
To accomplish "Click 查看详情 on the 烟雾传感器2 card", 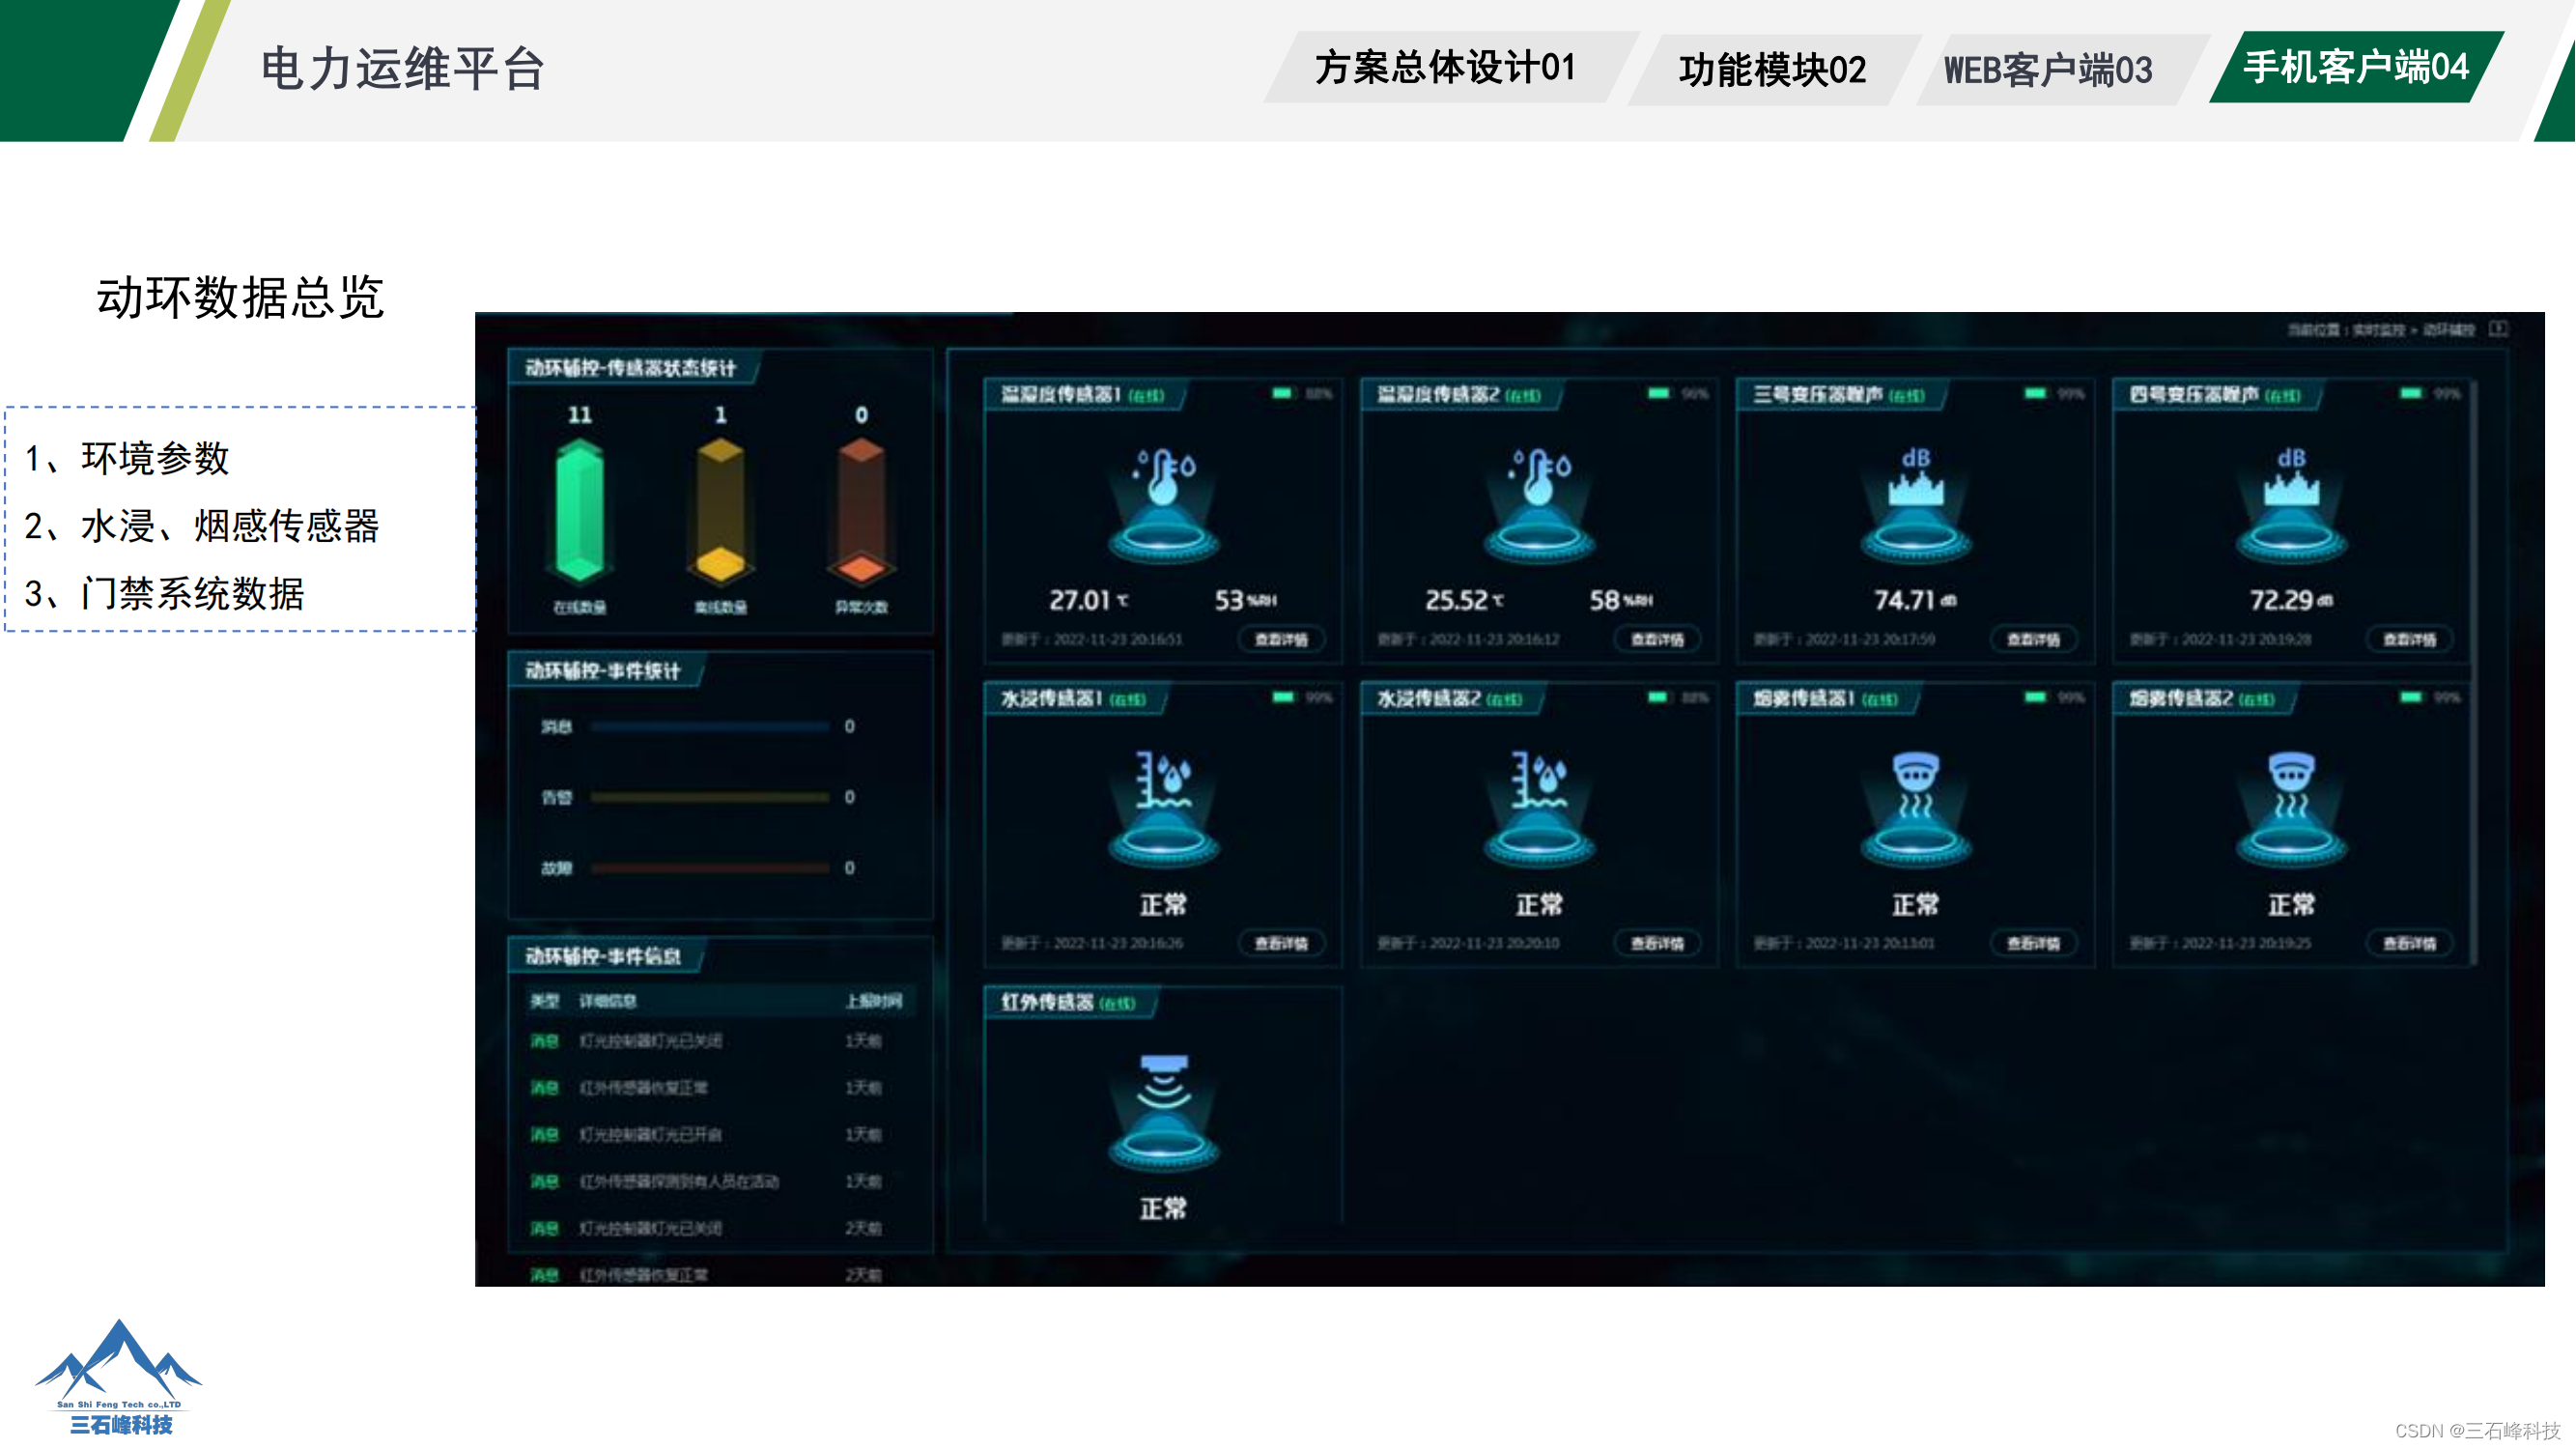I will click(2409, 943).
